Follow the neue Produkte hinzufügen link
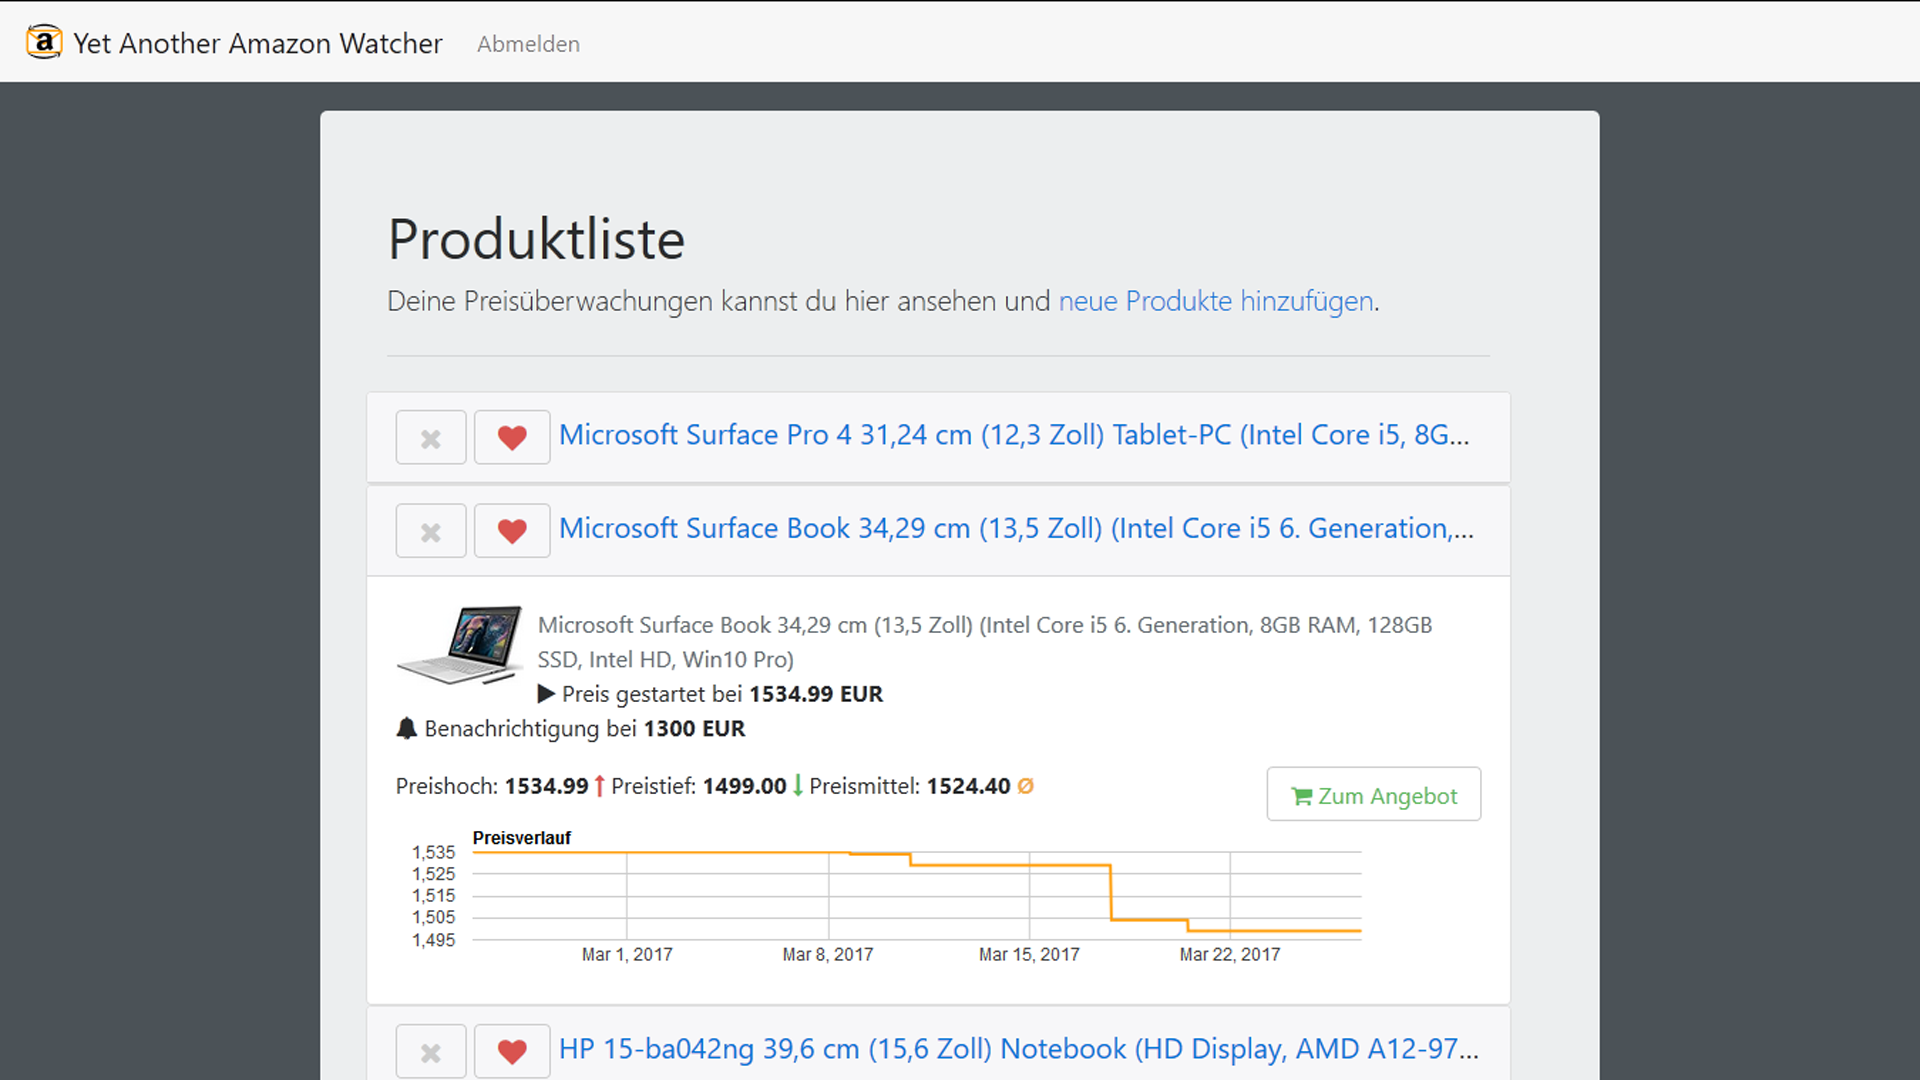1920x1080 pixels. coord(1216,301)
